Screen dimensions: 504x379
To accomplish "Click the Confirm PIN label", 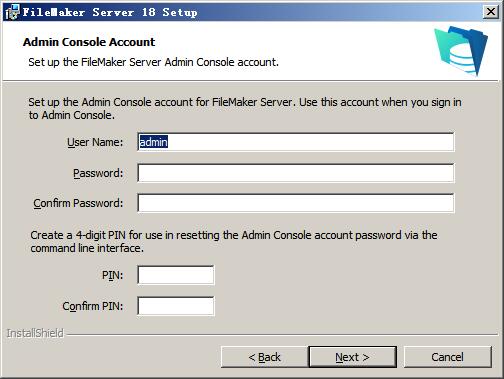I will pos(93,306).
